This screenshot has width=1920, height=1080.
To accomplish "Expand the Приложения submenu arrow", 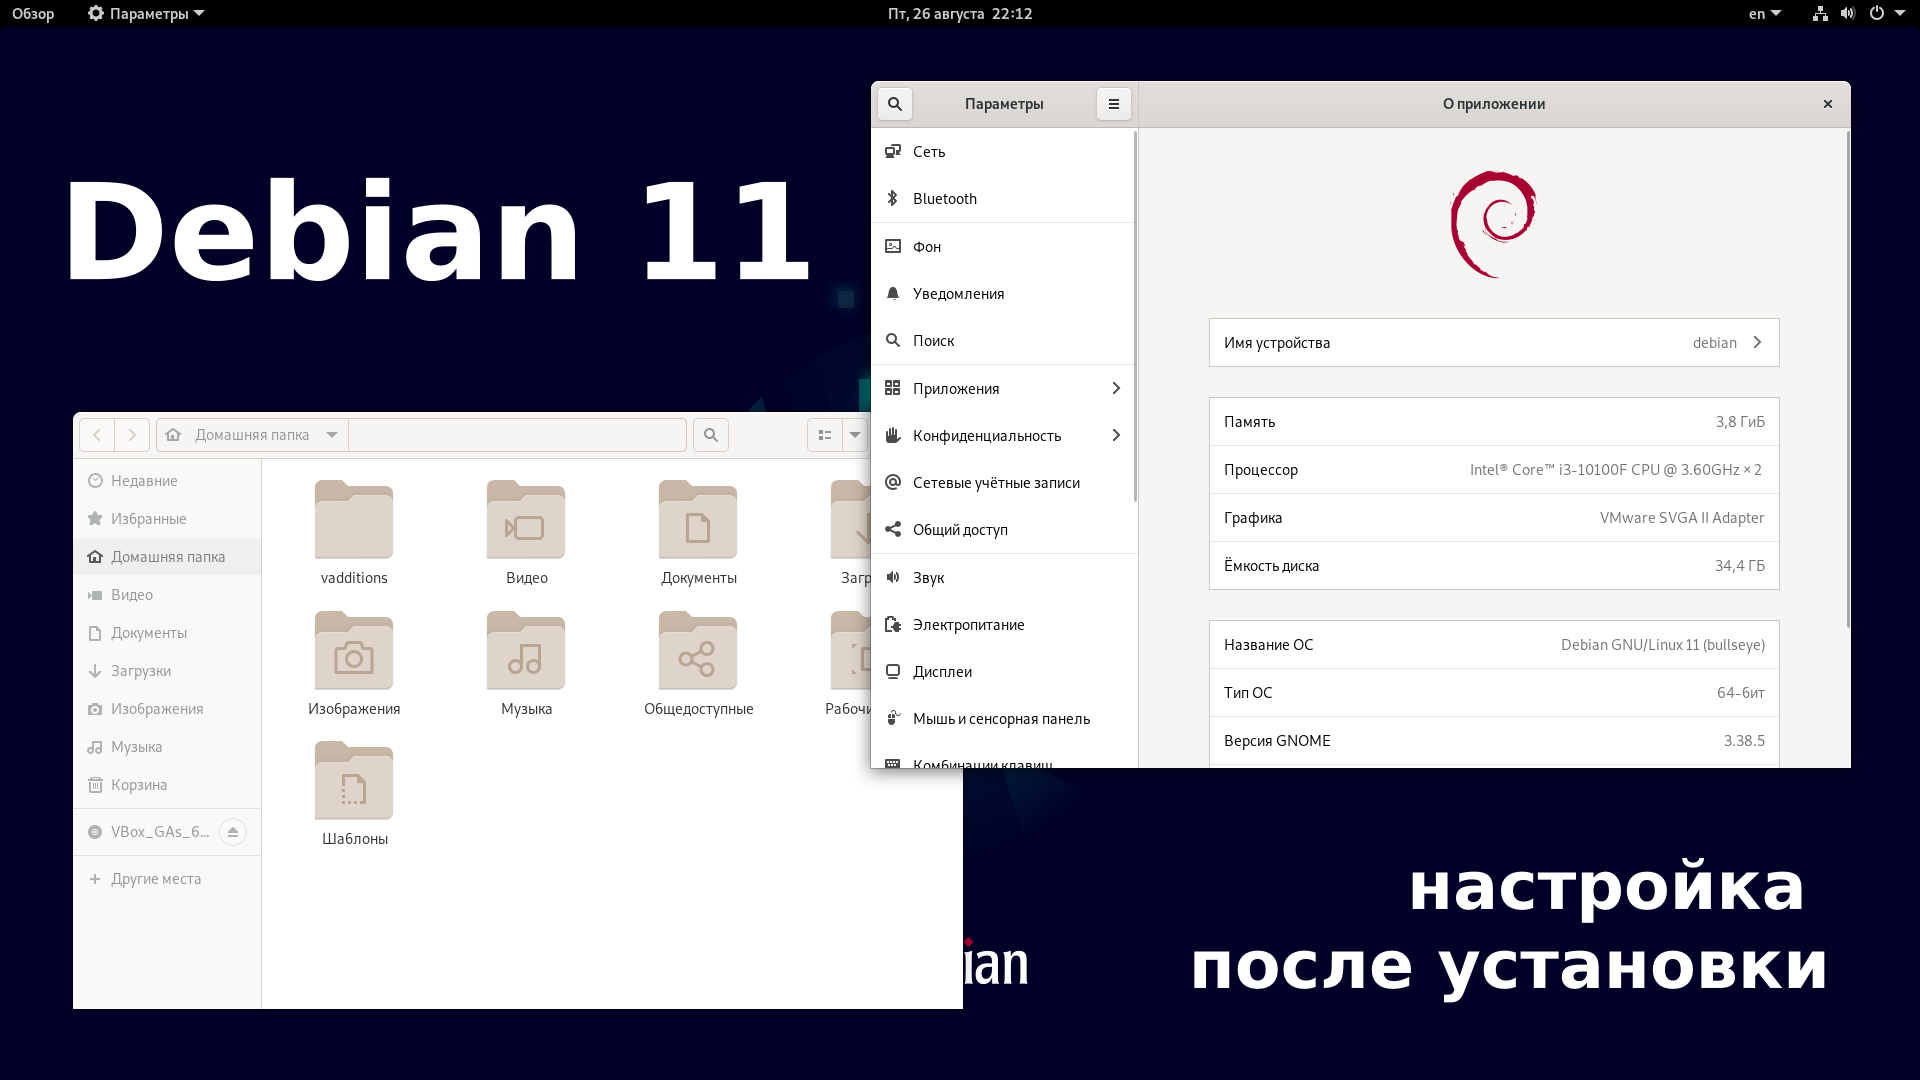I will coord(1116,388).
